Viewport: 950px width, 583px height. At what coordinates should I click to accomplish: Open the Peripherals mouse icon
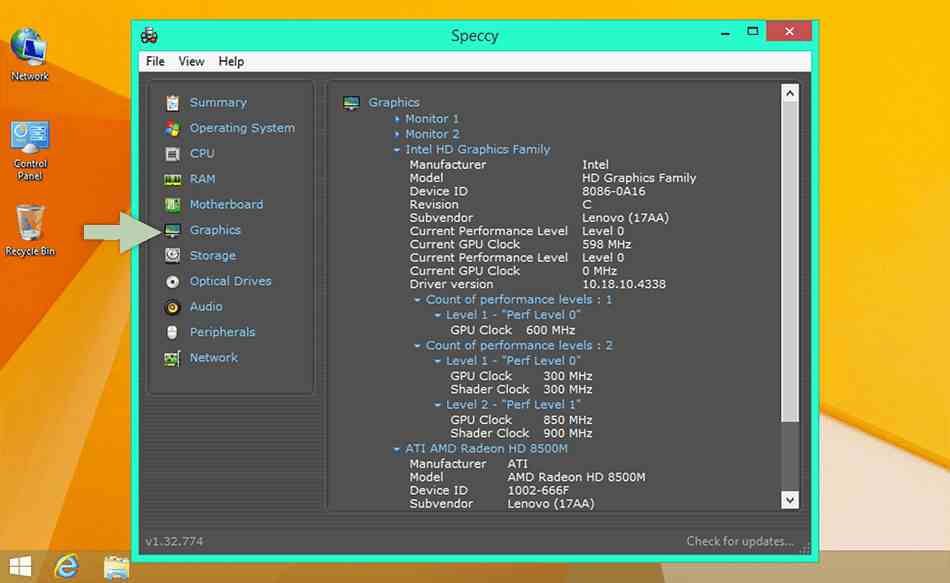[172, 333]
